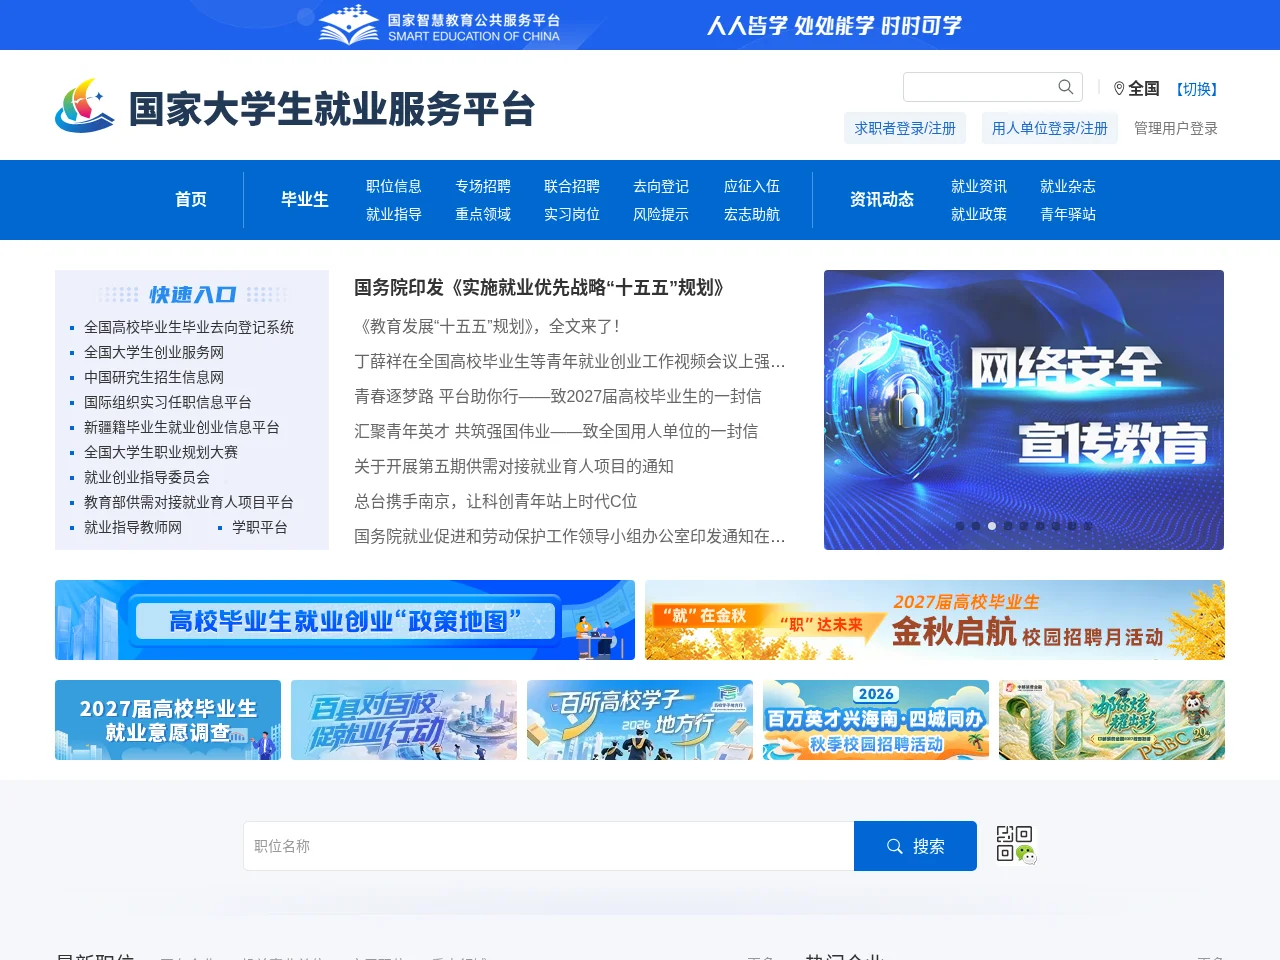Open news 《教育发展"十五五"规划》，全文来了!
The height and width of the screenshot is (960, 1280).
(487, 326)
